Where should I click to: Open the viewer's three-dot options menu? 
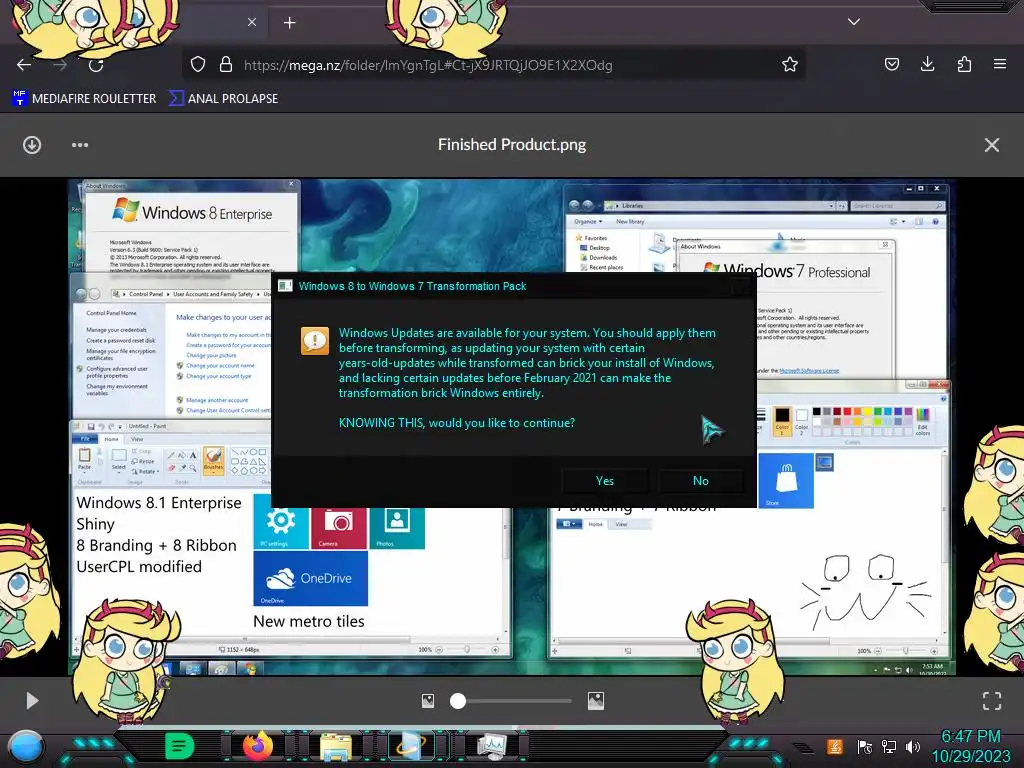(x=80, y=145)
